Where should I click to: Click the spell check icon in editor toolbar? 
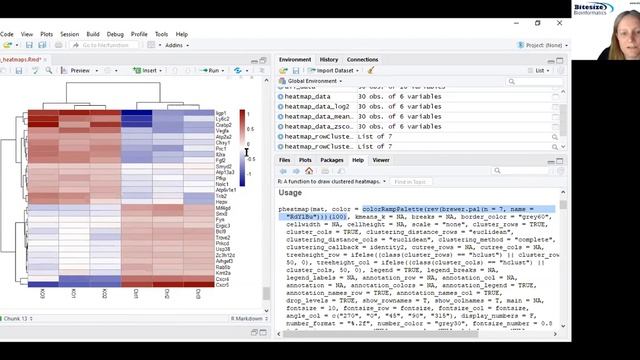(35, 71)
